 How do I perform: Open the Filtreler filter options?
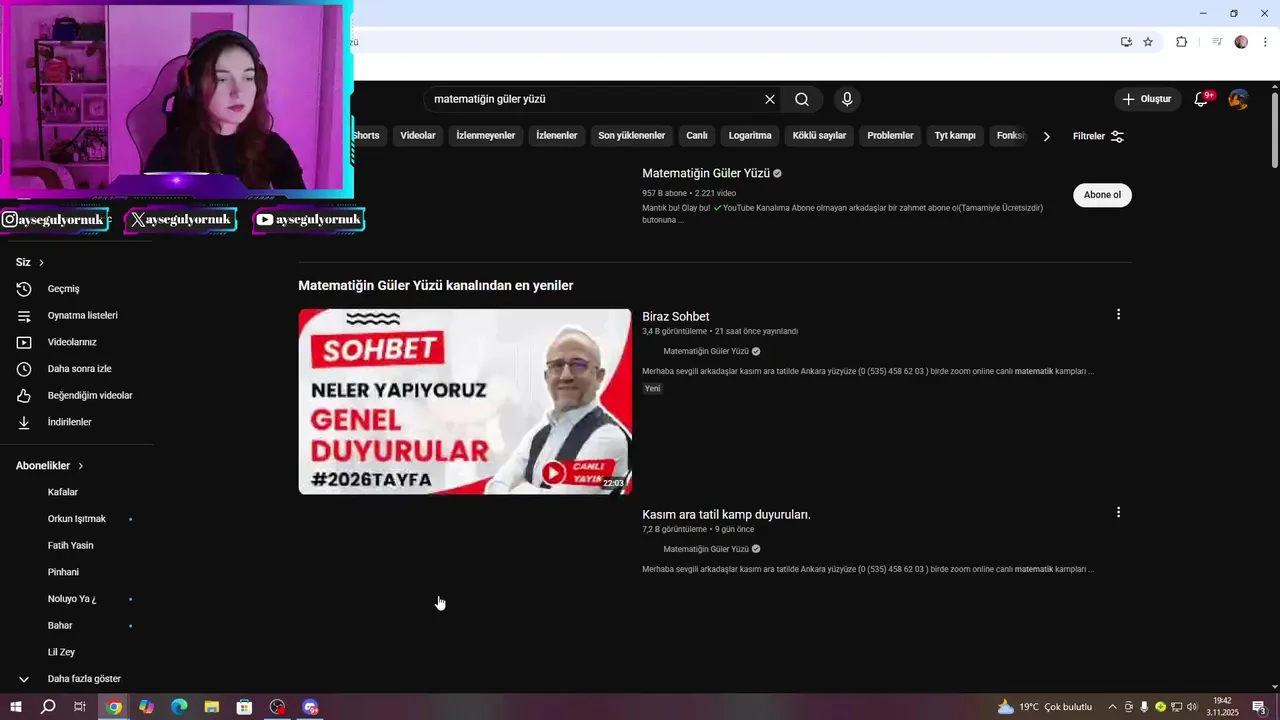point(1098,136)
